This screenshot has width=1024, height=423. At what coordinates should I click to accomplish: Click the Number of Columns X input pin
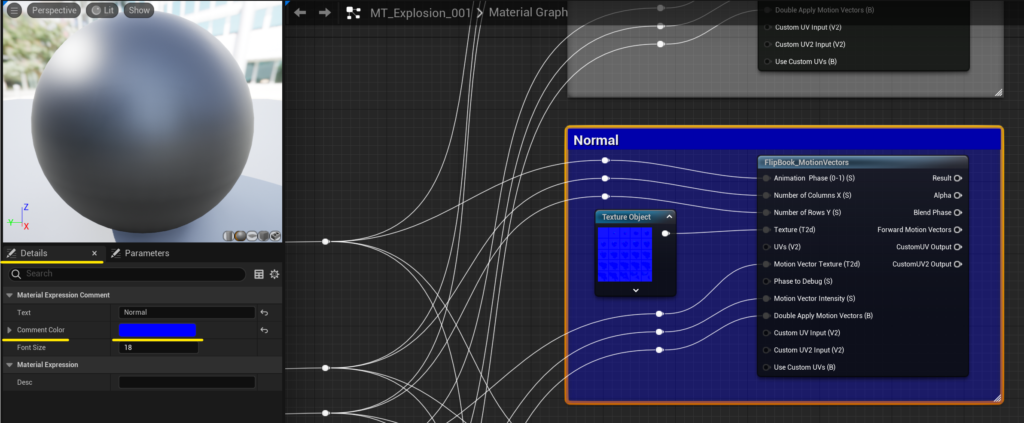[x=766, y=195]
